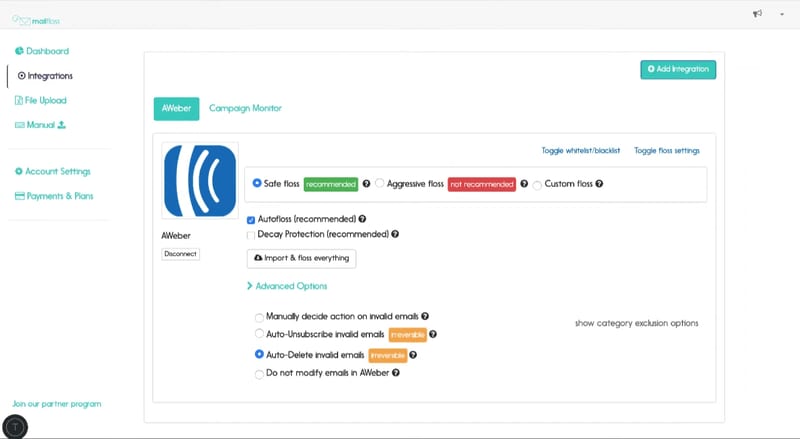The height and width of the screenshot is (439, 800).
Task: Click Join our partner program link
Action: [57, 404]
